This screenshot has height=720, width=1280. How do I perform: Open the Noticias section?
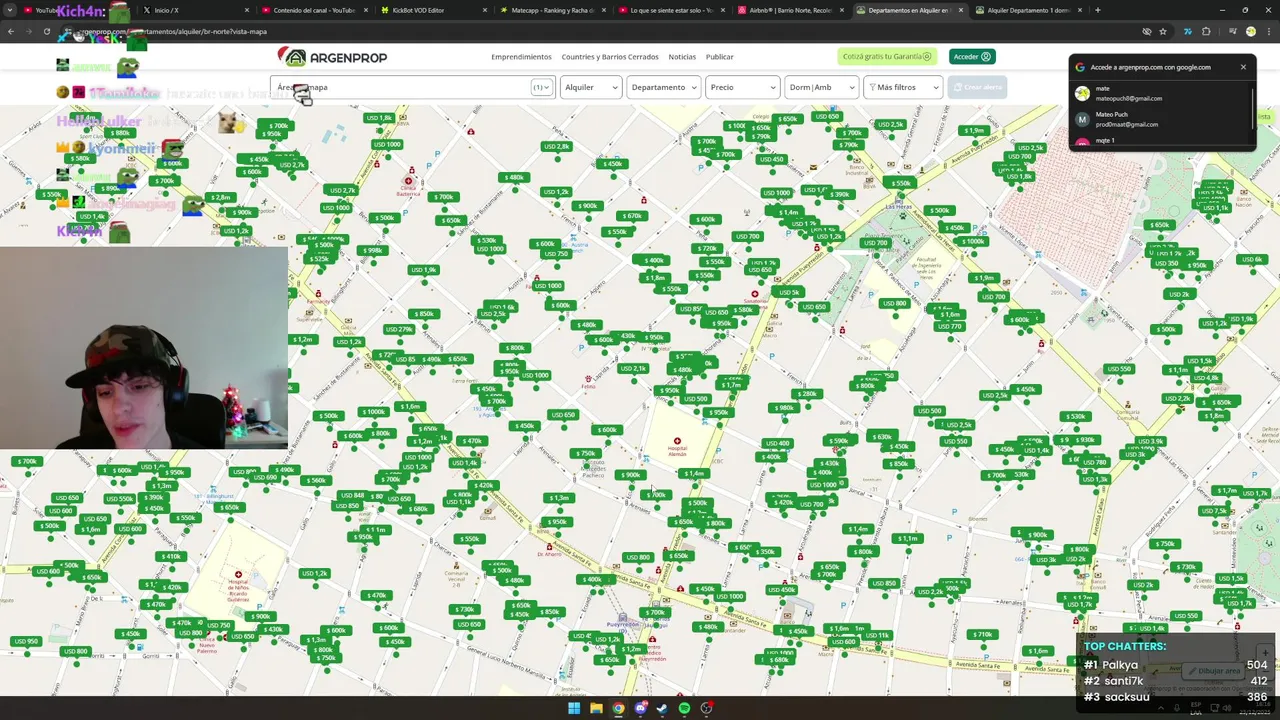[x=682, y=57]
